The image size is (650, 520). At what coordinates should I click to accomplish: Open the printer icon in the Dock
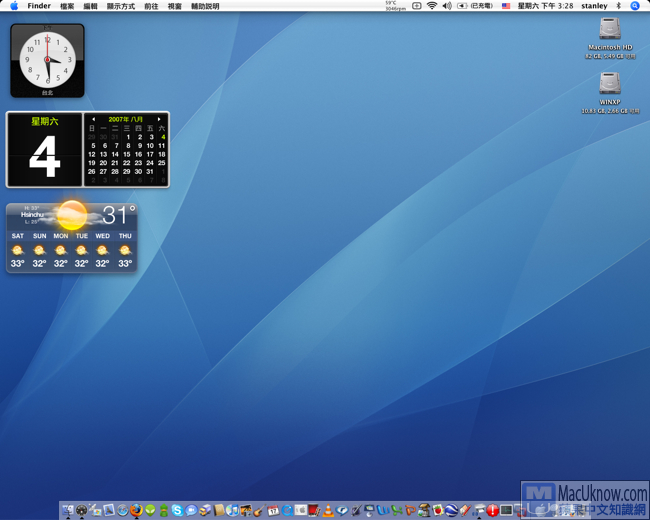click(480, 510)
